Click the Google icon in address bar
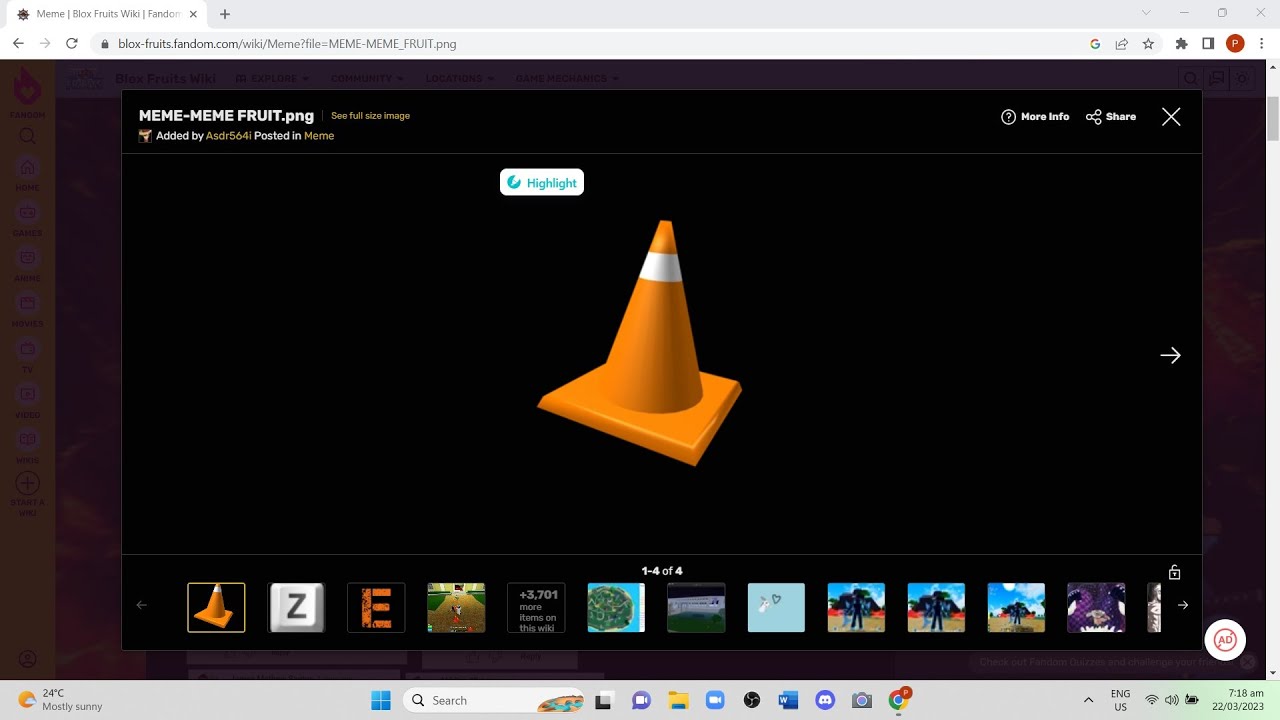Viewport: 1280px width, 720px height. [x=1095, y=44]
